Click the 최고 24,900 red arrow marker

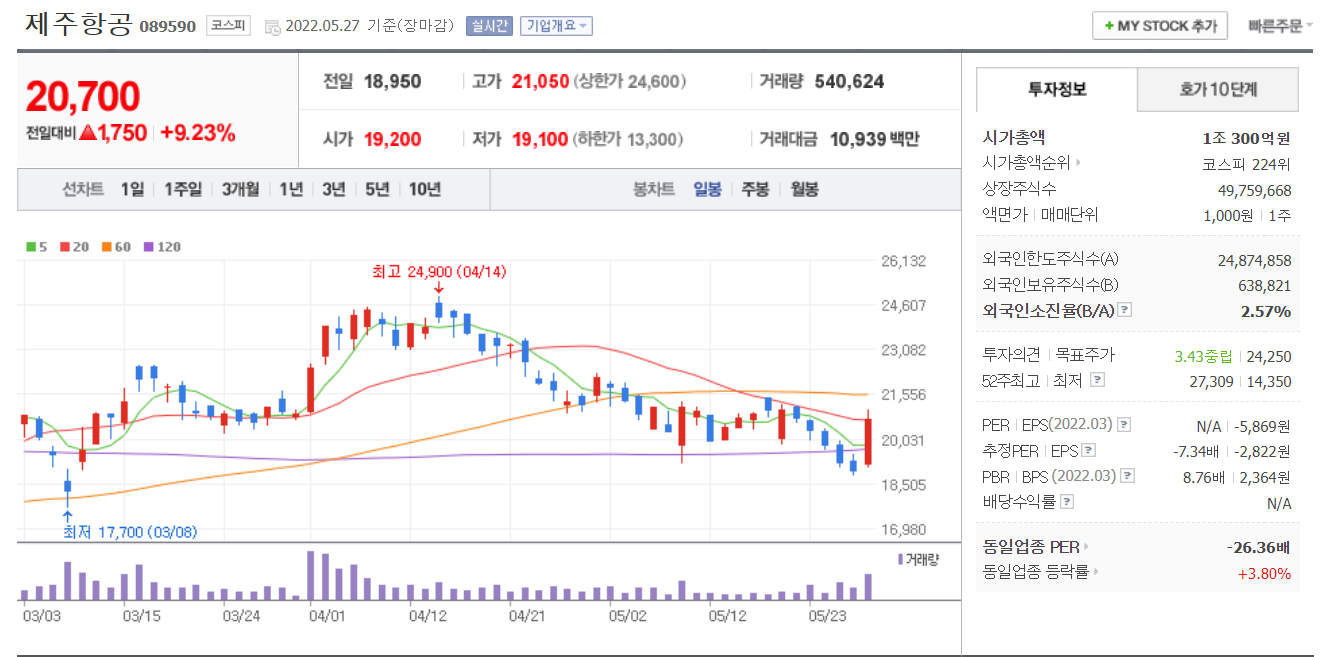click(438, 288)
